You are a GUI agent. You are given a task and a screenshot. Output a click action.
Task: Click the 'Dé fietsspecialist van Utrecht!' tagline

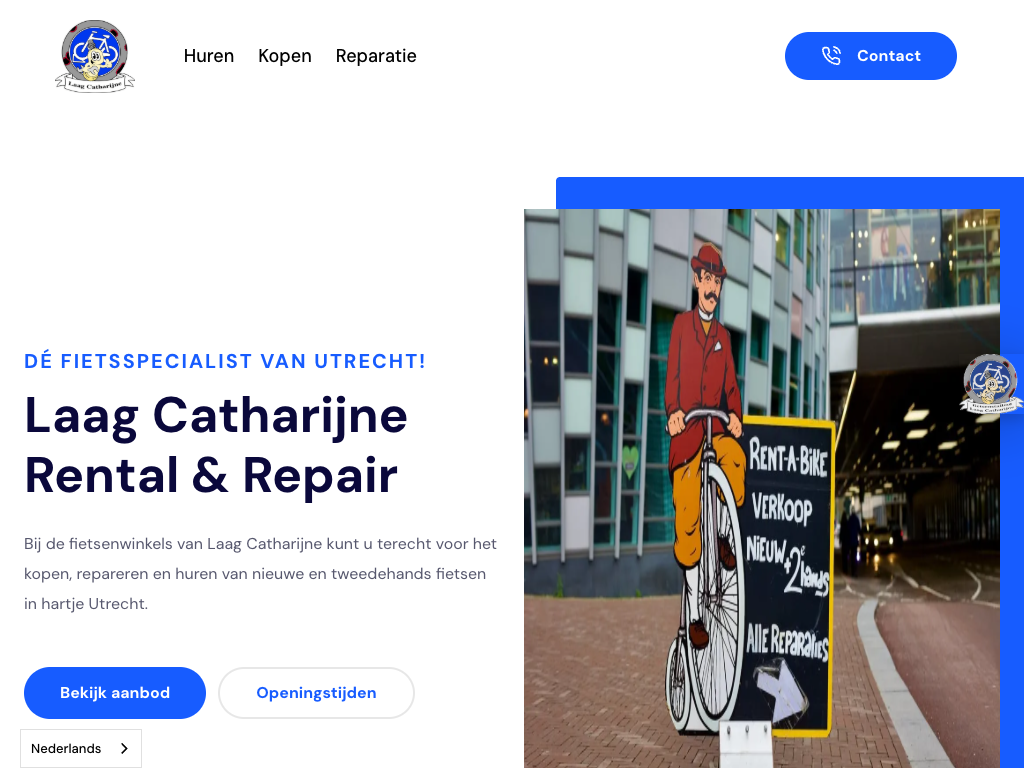(x=225, y=361)
